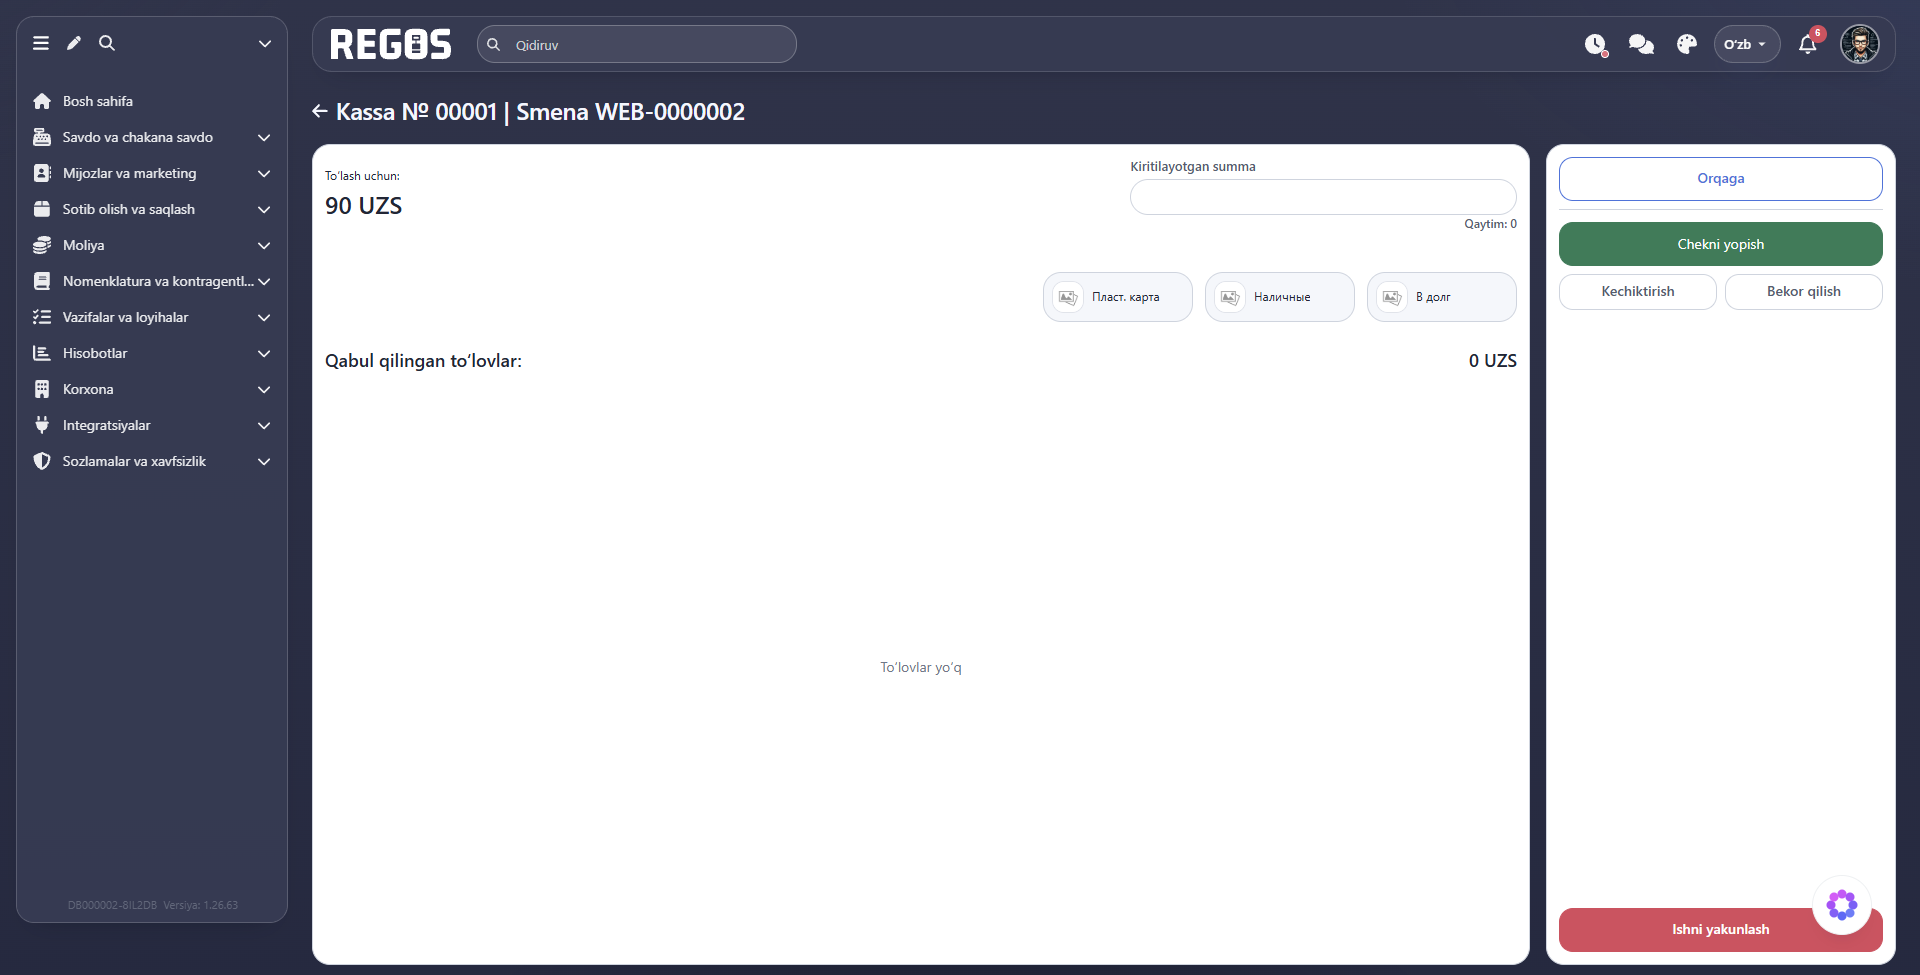Click the back arrow beside Kassa title
Image resolution: width=1920 pixels, height=975 pixels.
click(320, 111)
